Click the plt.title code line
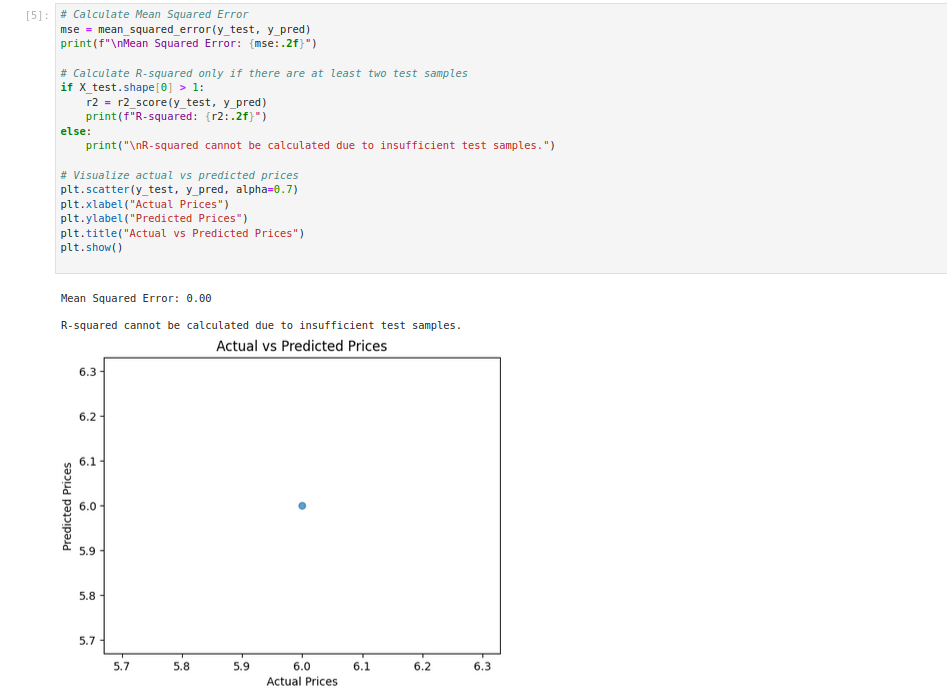 182,233
